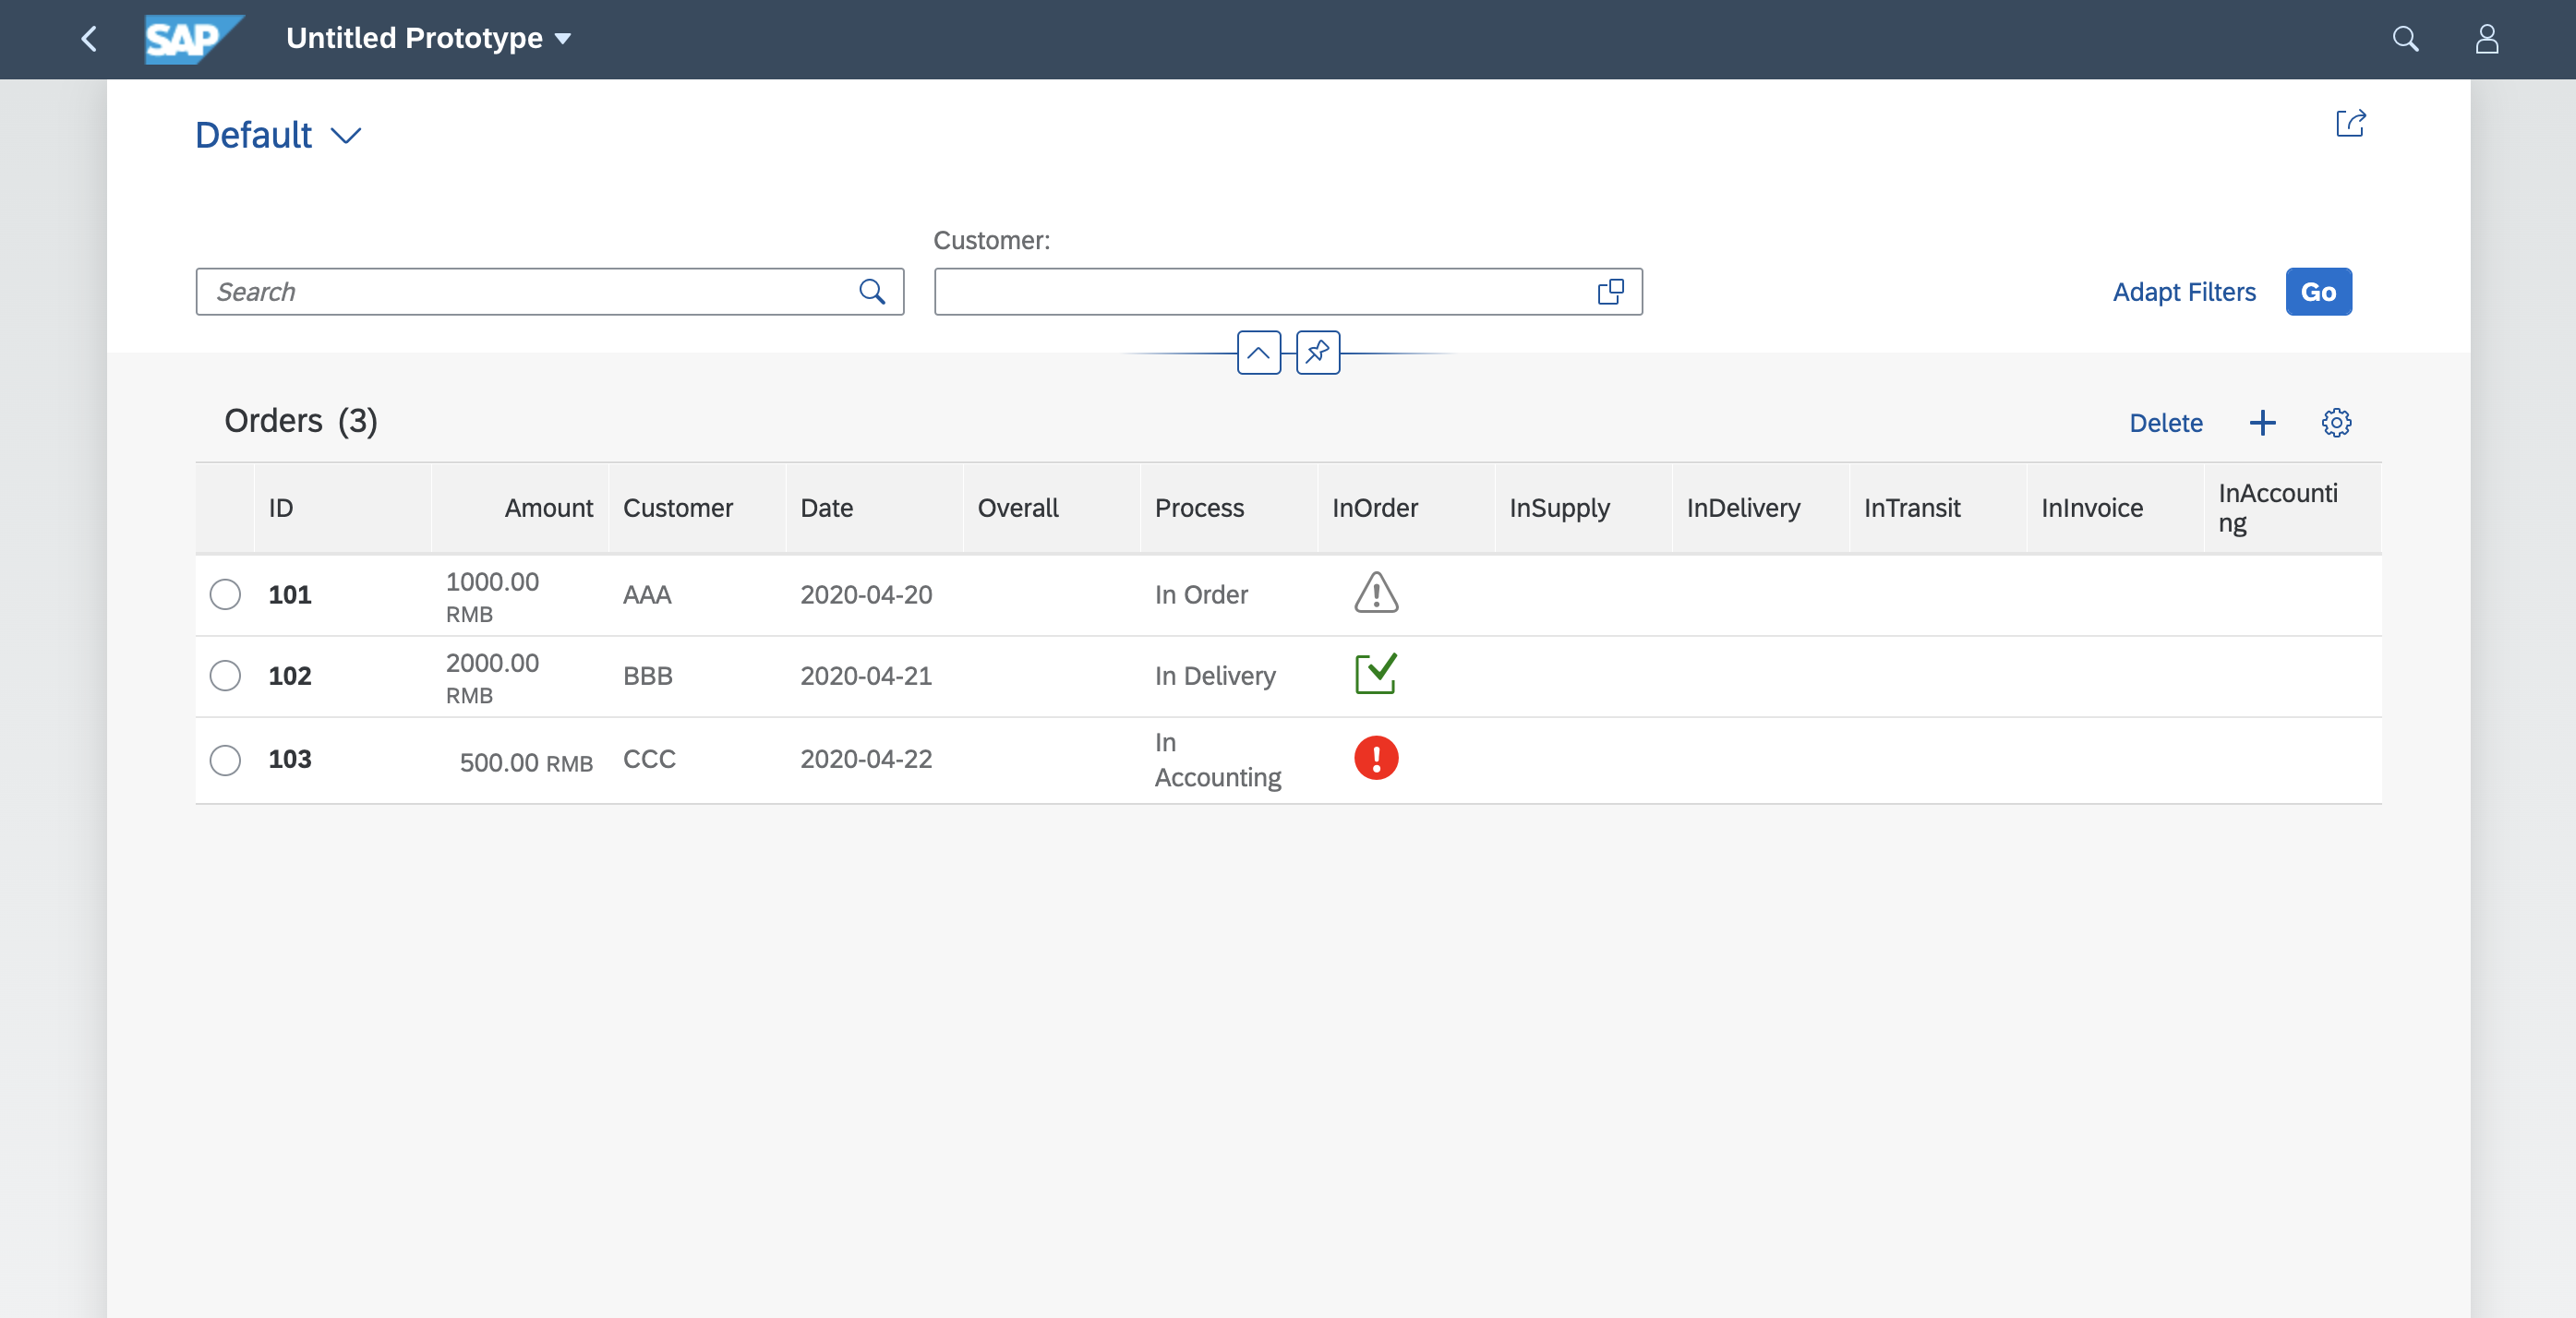Screen dimensions: 2576x1318
Task: Click the InOrder column header
Action: pos(1375,507)
